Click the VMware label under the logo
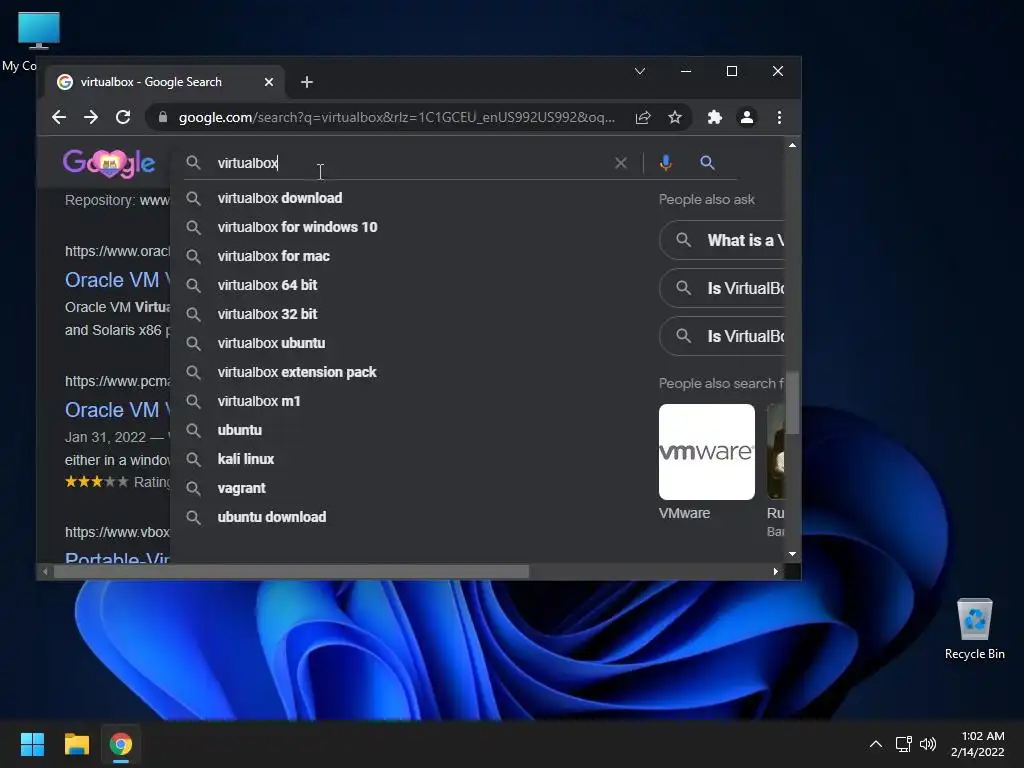This screenshot has width=1024, height=768. click(x=684, y=513)
